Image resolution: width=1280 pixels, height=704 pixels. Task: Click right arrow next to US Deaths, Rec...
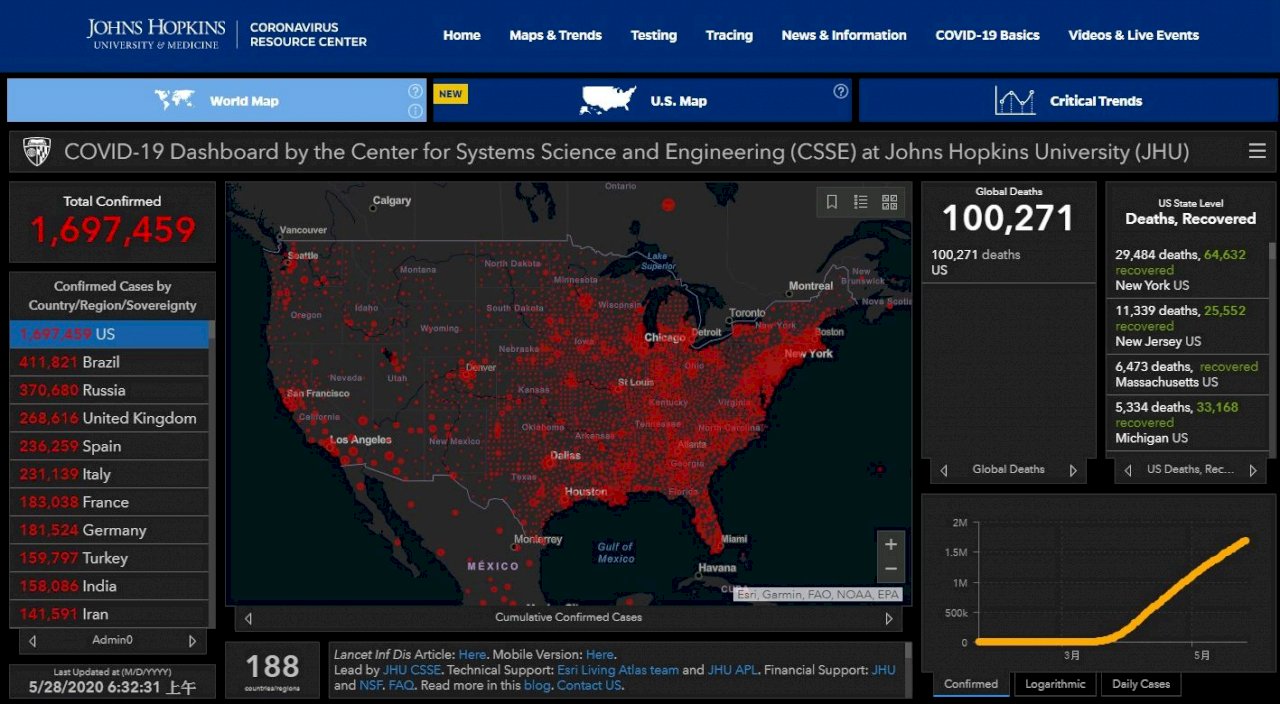click(1254, 469)
